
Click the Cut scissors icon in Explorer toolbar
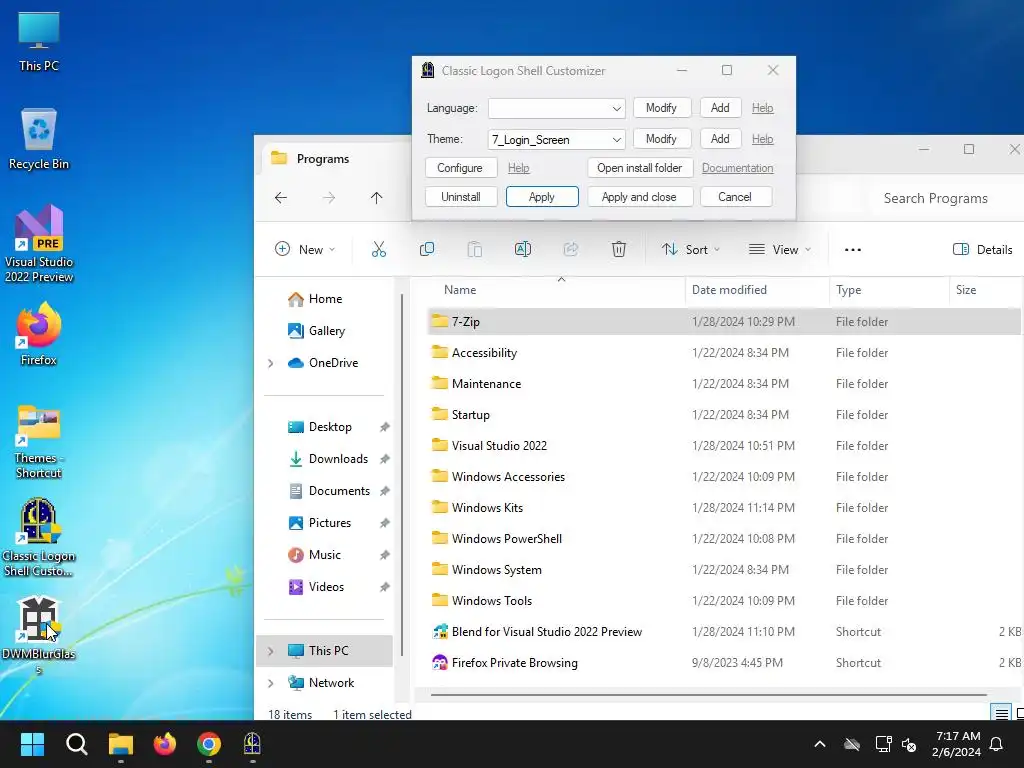[x=379, y=249]
